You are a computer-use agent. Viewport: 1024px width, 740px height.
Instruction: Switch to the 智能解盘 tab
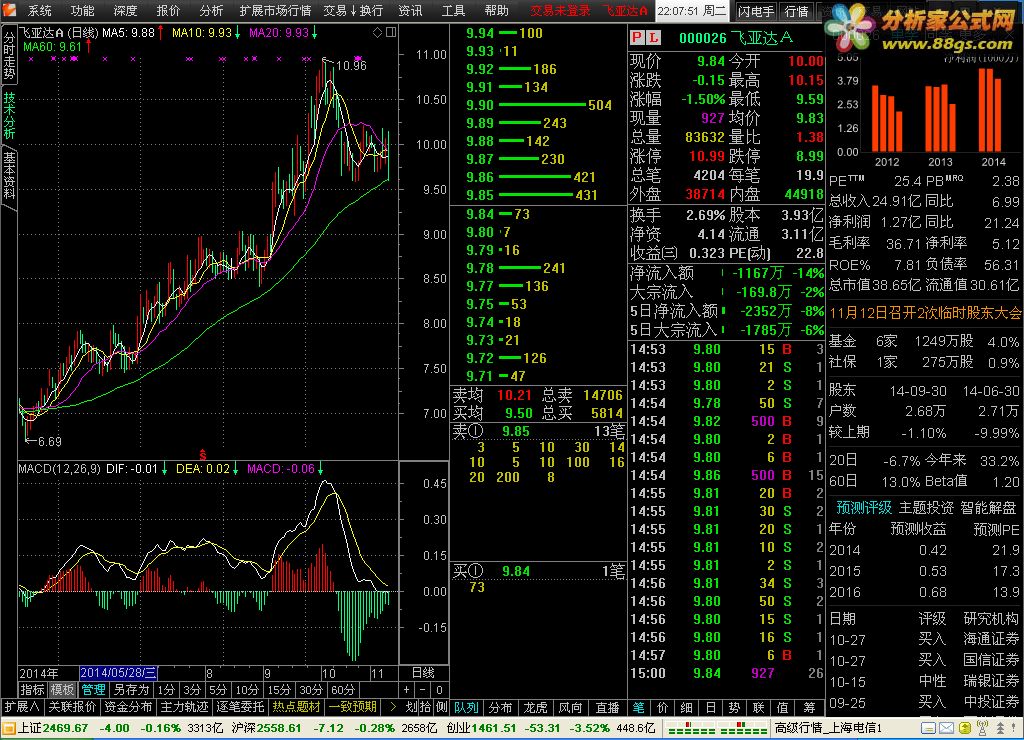coord(988,507)
